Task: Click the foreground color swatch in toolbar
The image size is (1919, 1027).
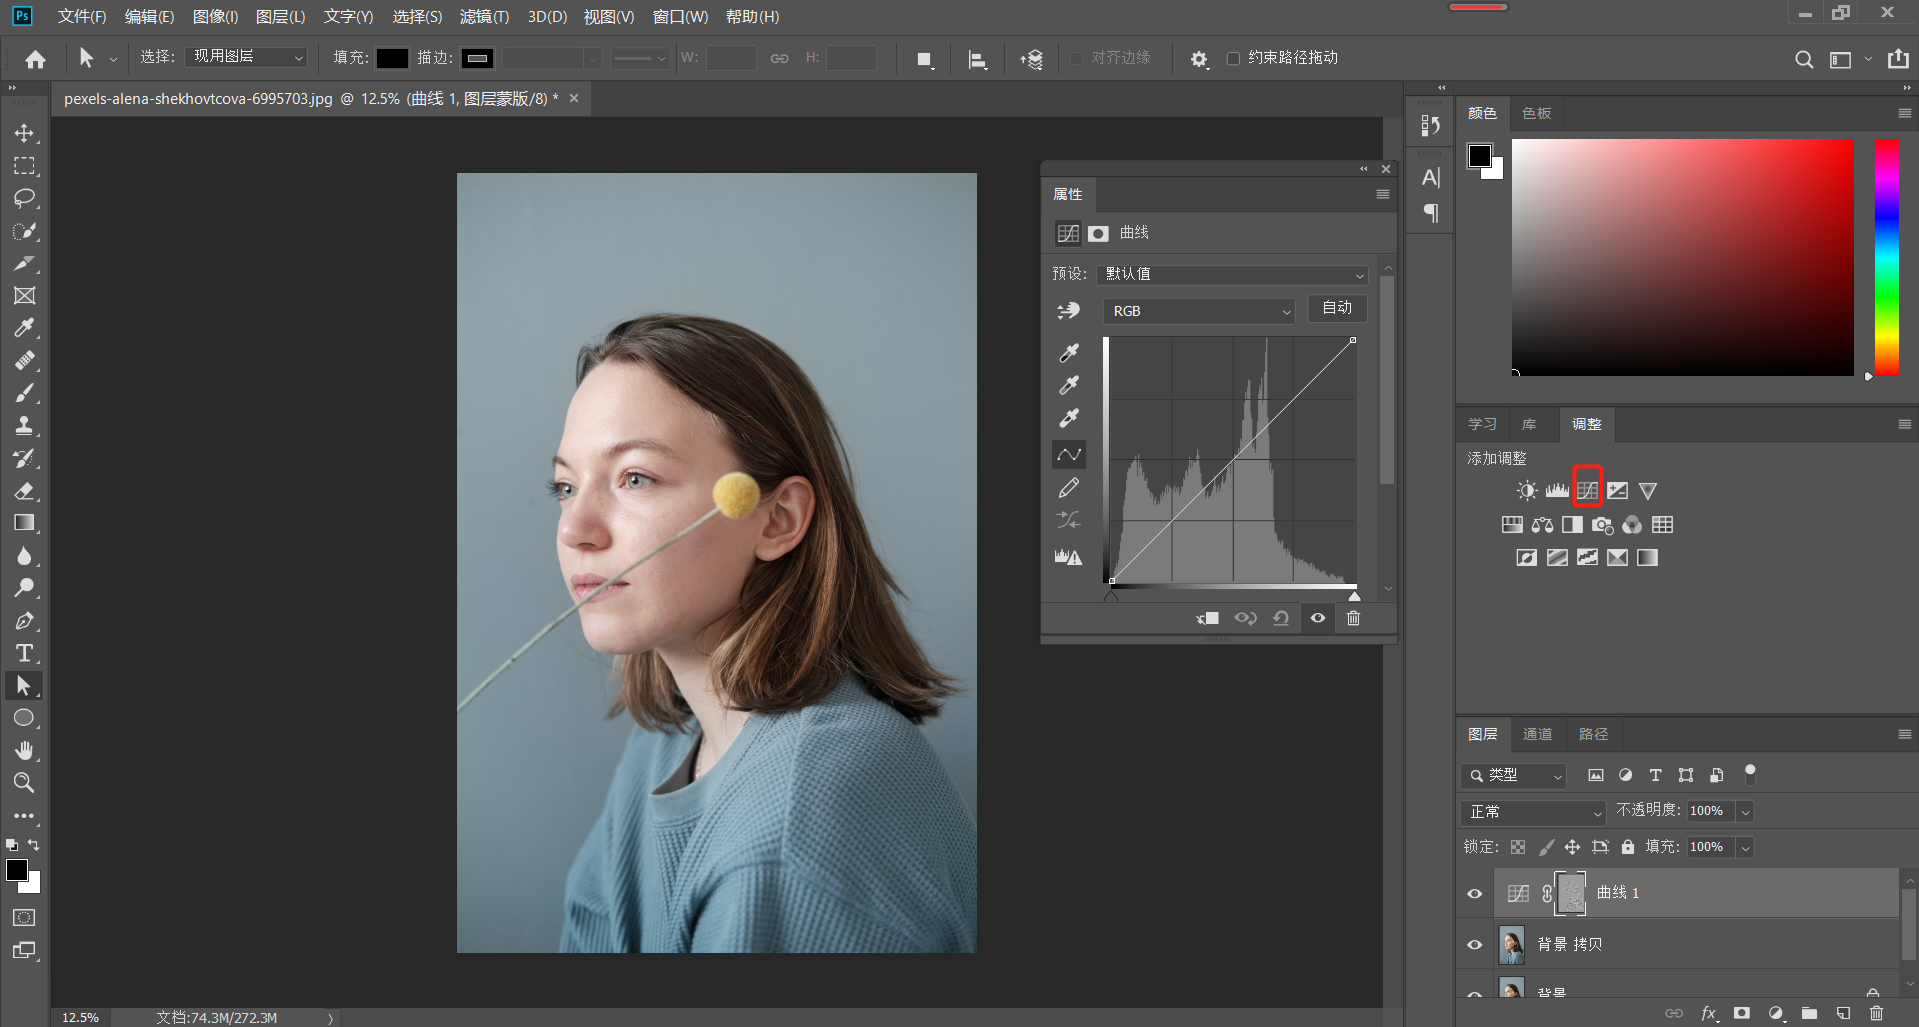Action: pyautogui.click(x=17, y=871)
